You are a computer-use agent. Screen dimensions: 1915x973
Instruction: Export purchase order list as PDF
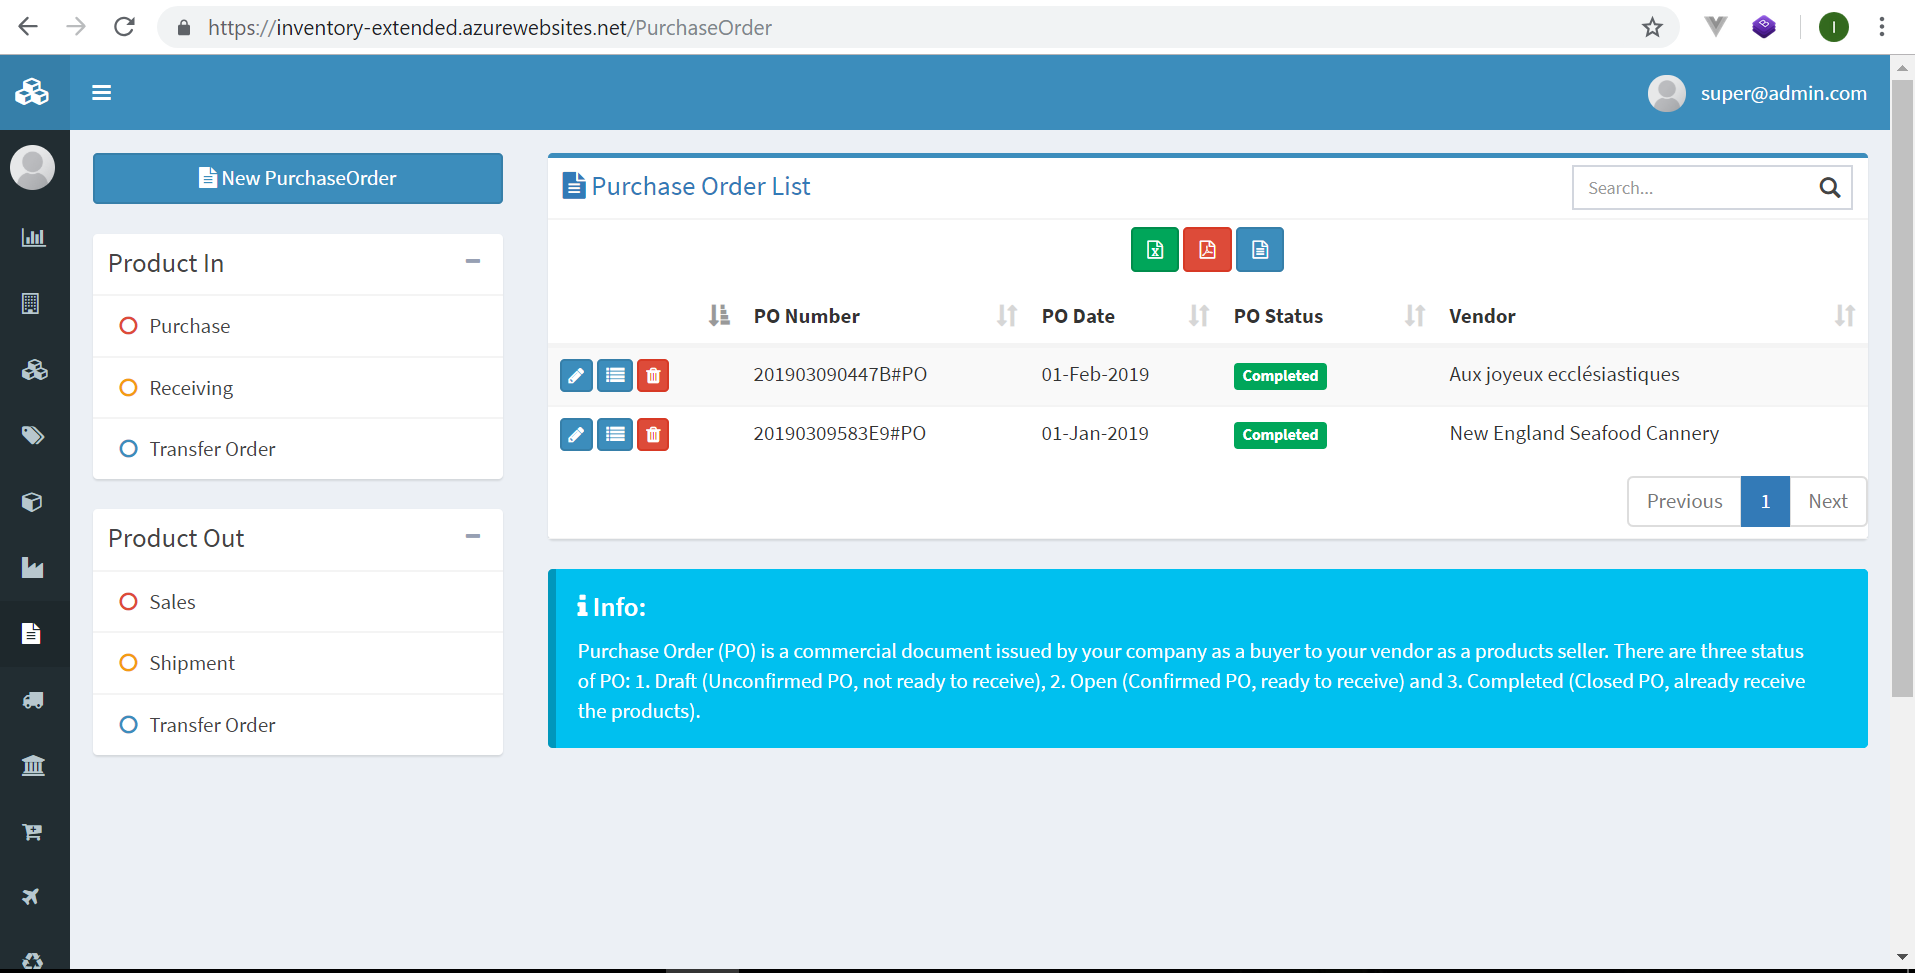coord(1207,249)
